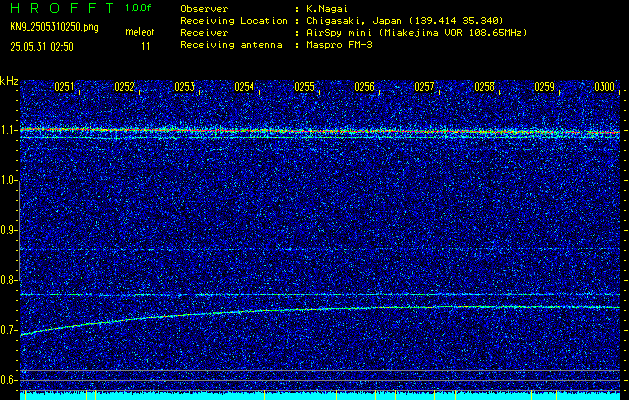Click the 0300 time marker label
Screen dimensions: 629x400
pyautogui.click(x=605, y=87)
